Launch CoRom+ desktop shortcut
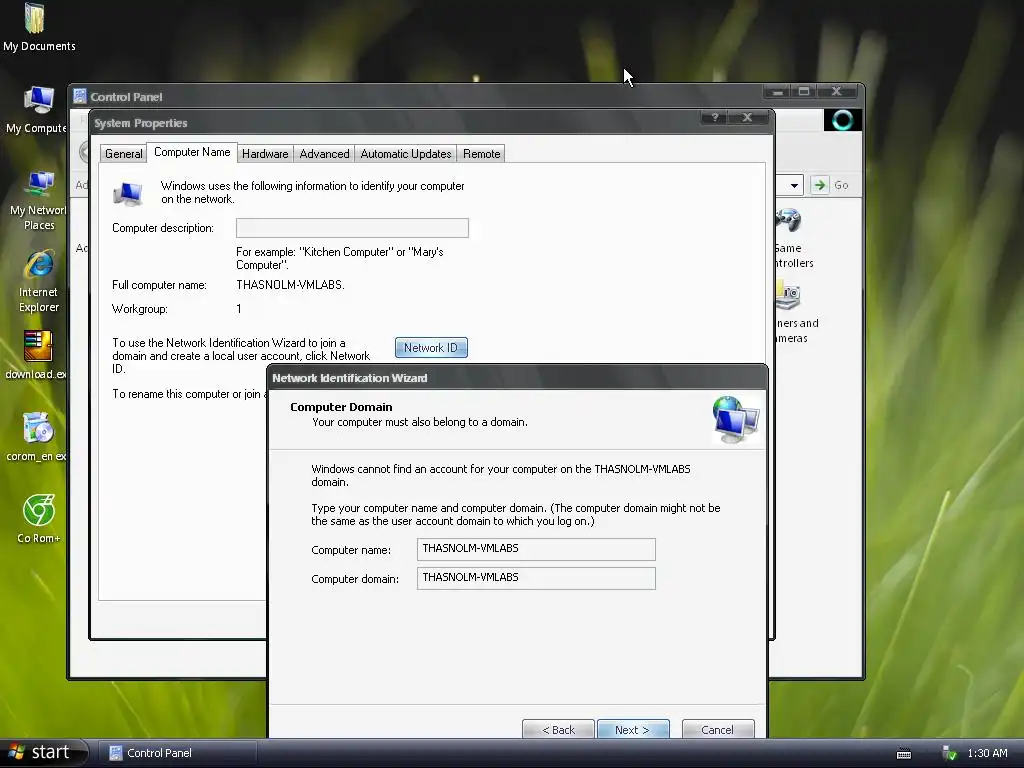This screenshot has height=768, width=1024. 39,519
